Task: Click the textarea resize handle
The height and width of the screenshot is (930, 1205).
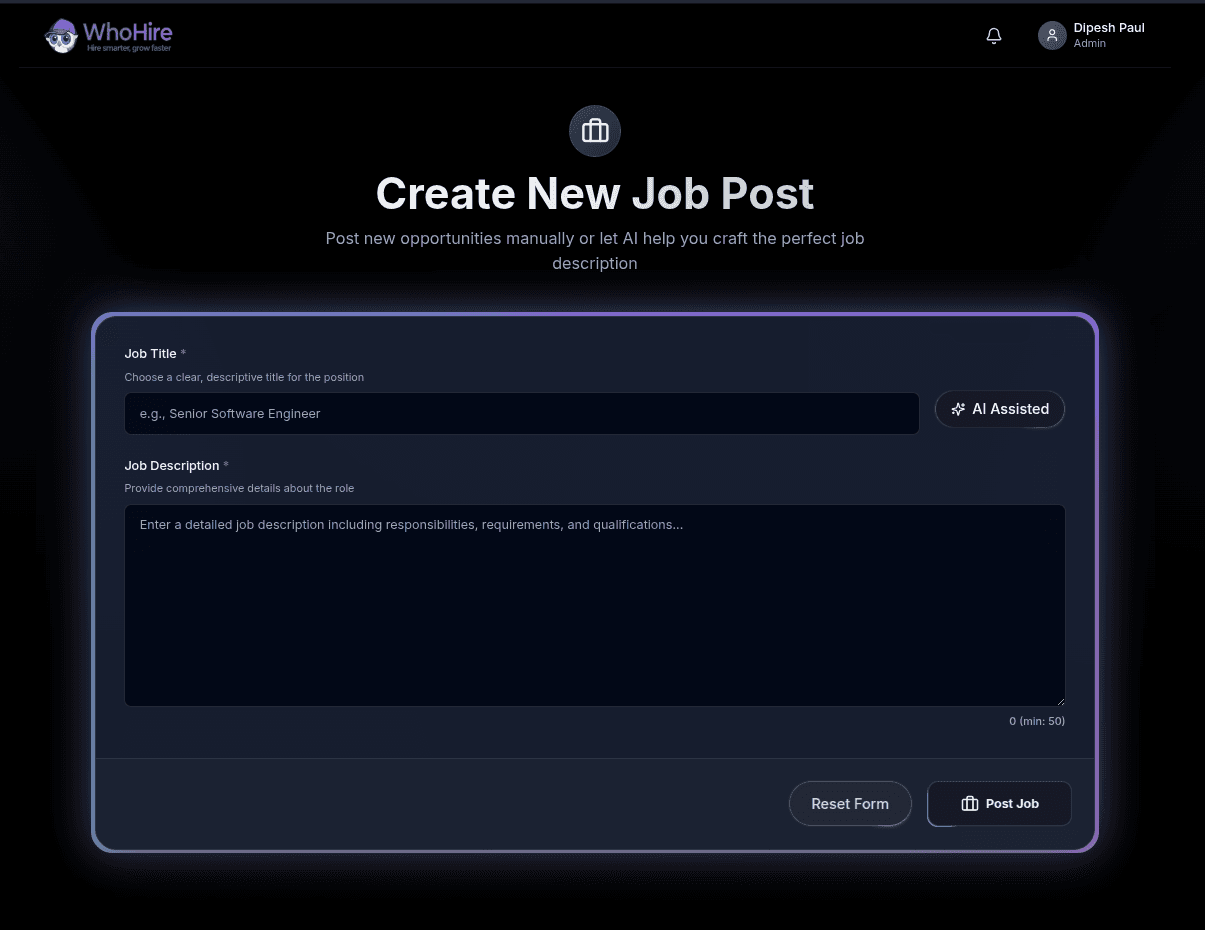Action: click(x=1061, y=701)
